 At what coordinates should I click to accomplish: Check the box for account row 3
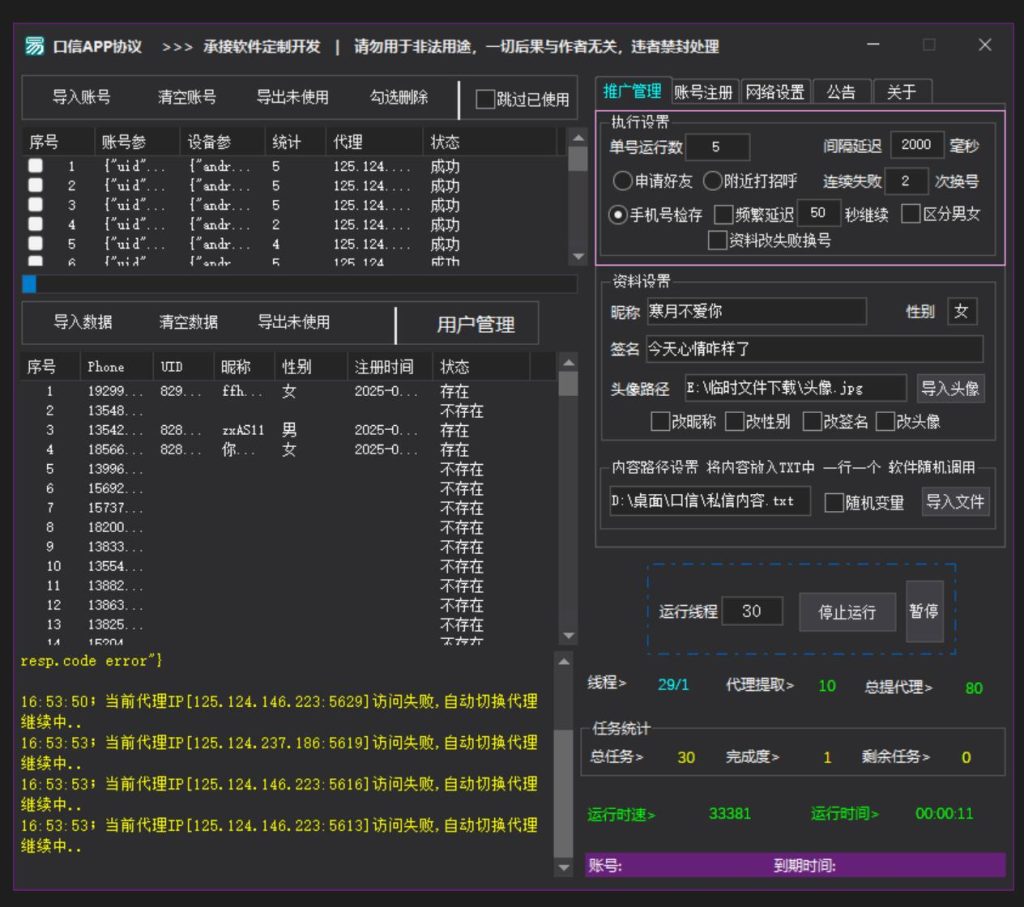pos(35,205)
